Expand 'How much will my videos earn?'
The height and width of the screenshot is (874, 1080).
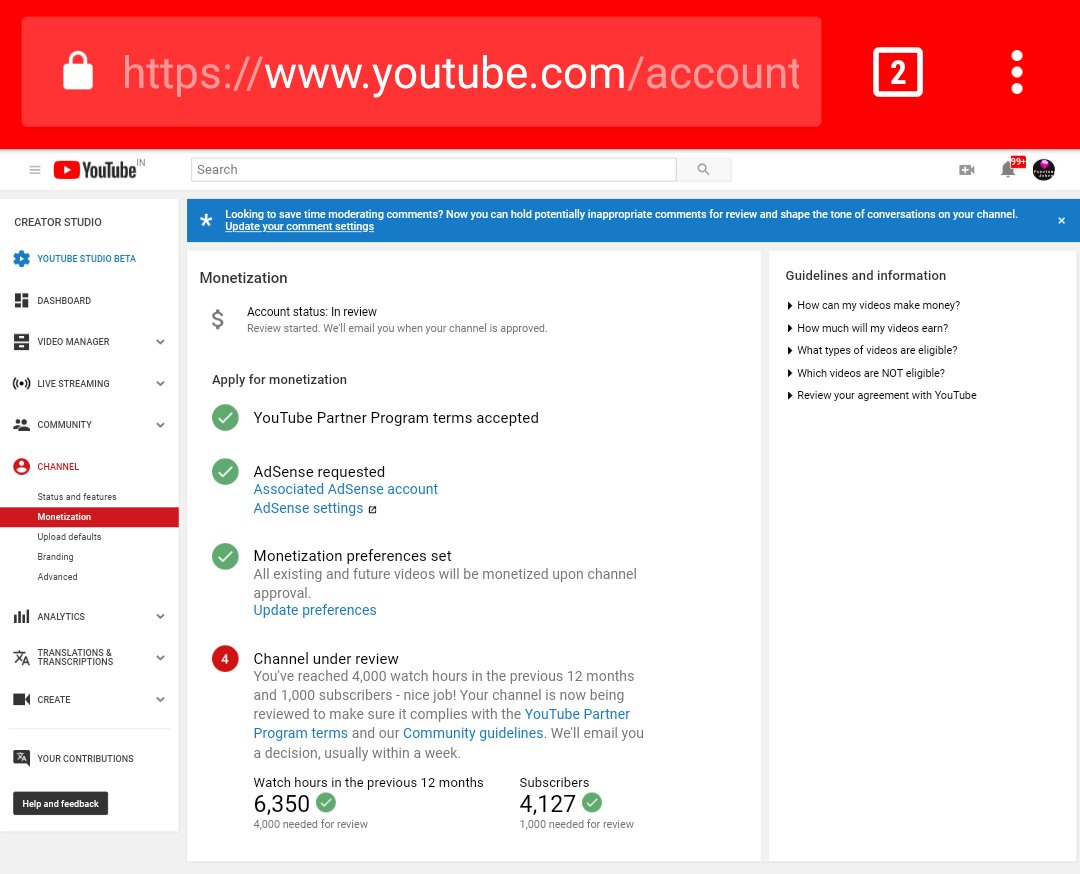click(868, 328)
